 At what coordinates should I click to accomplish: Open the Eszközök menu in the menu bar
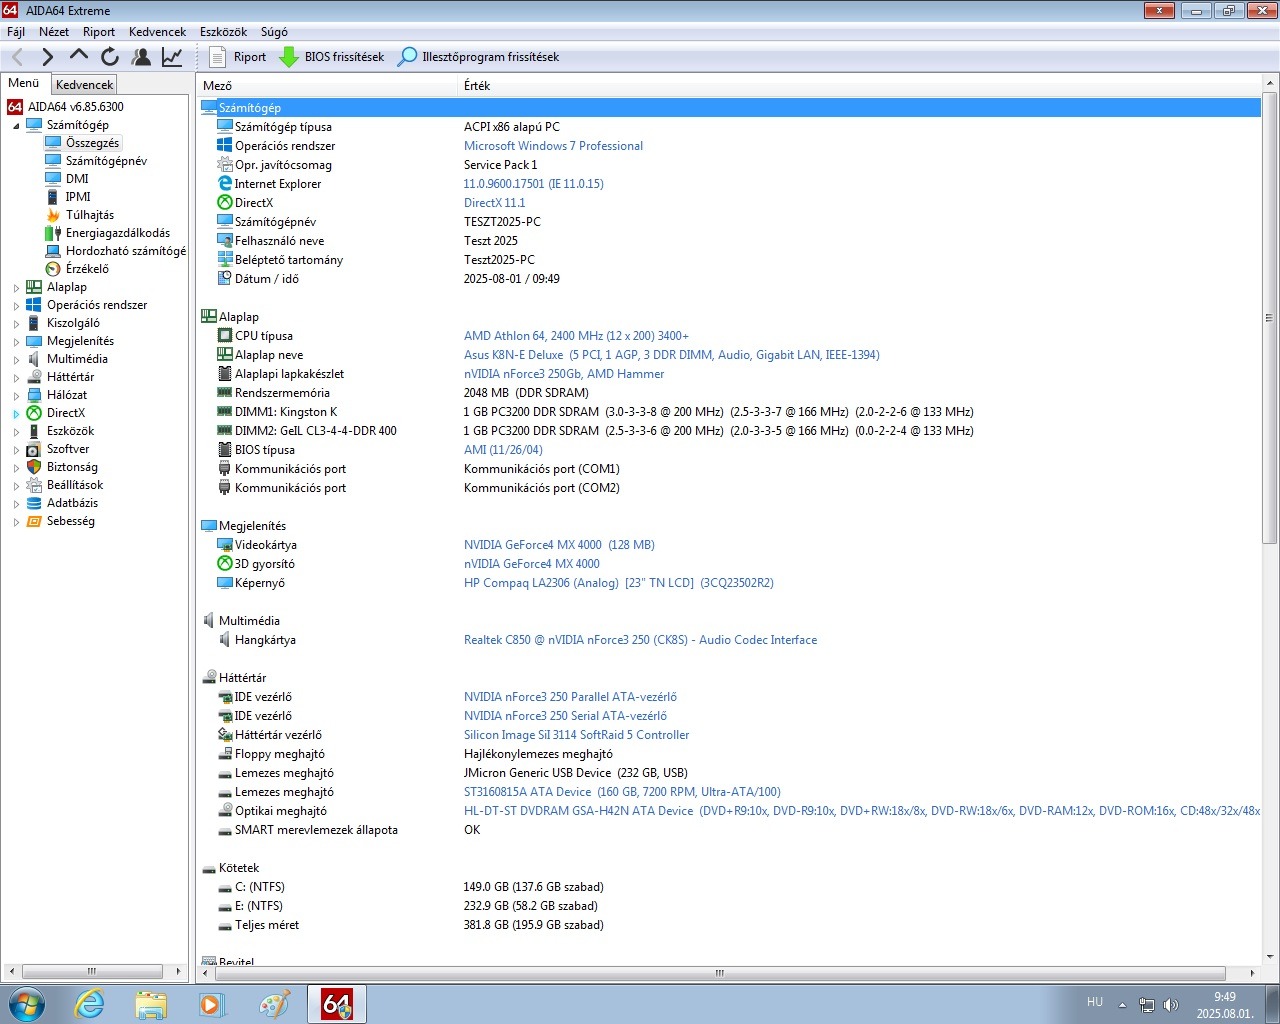(223, 31)
